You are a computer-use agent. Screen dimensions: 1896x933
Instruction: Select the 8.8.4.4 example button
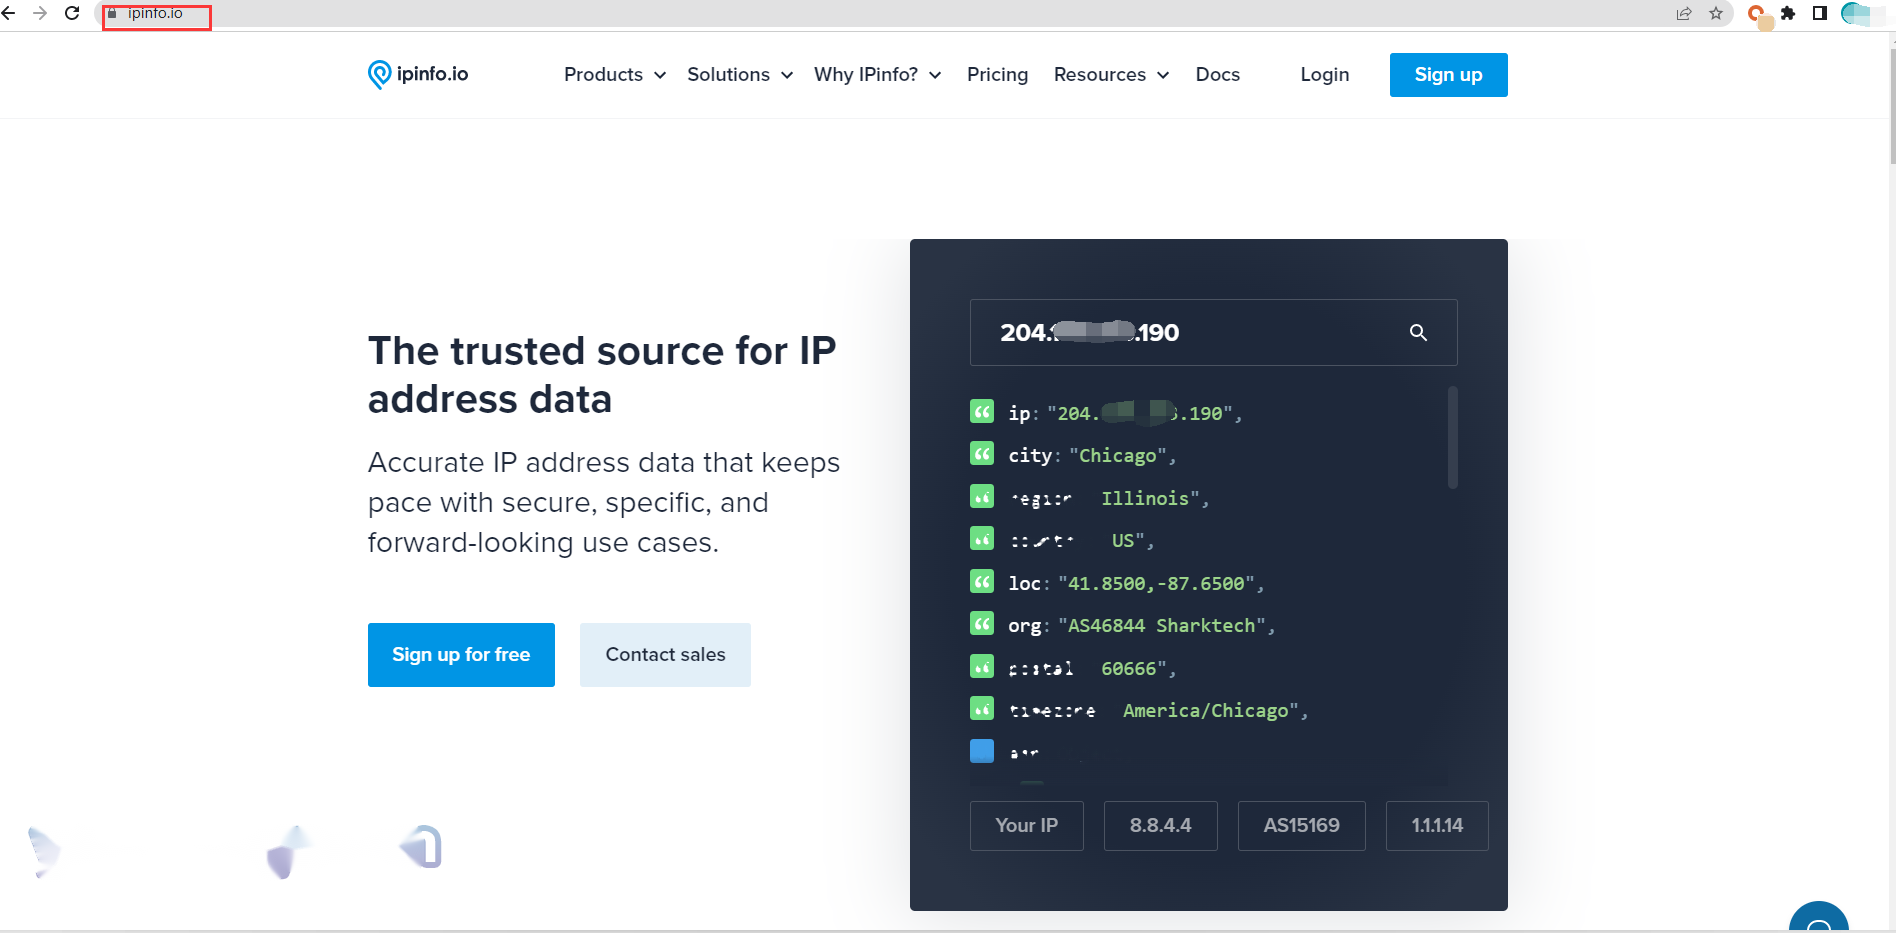click(1160, 826)
